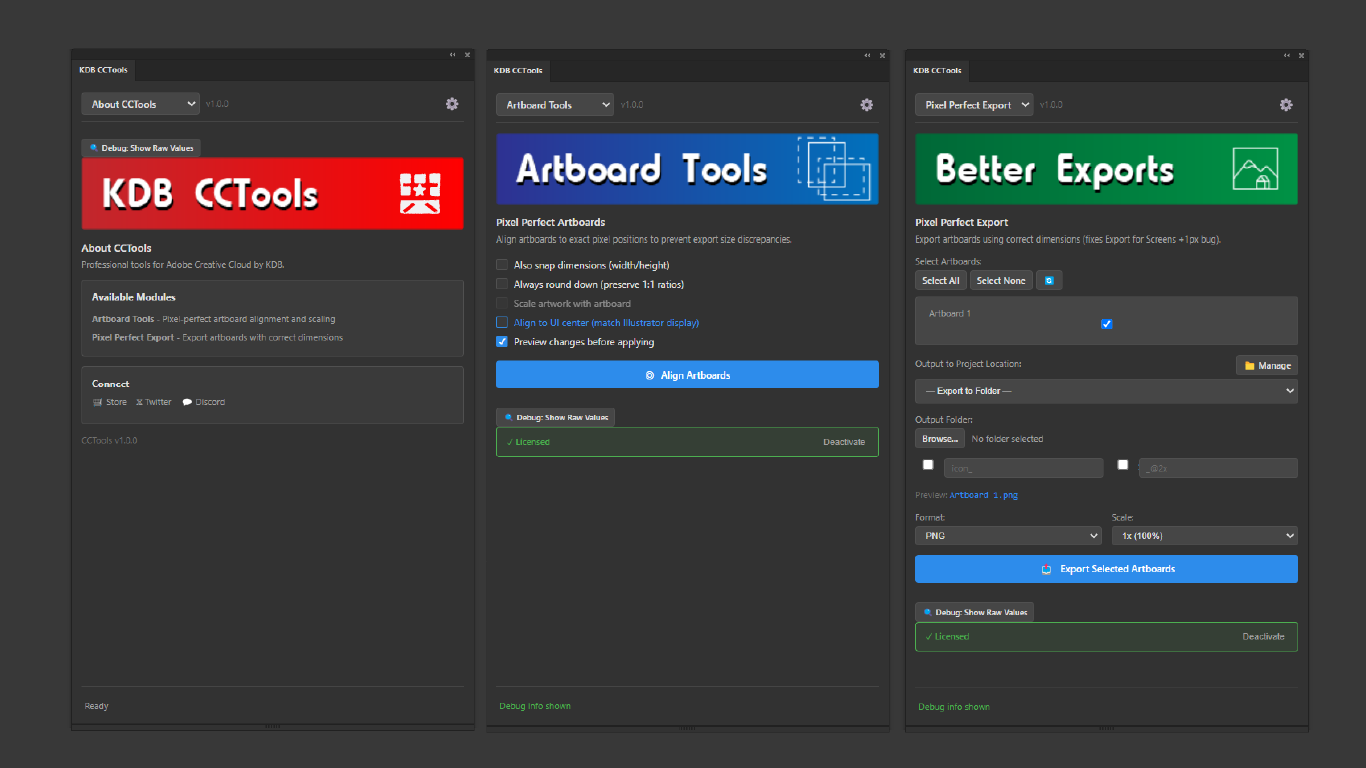This screenshot has height=768, width=1366.
Task: Click Debug: Show Raw Values in About CCTools panel
Action: click(141, 148)
